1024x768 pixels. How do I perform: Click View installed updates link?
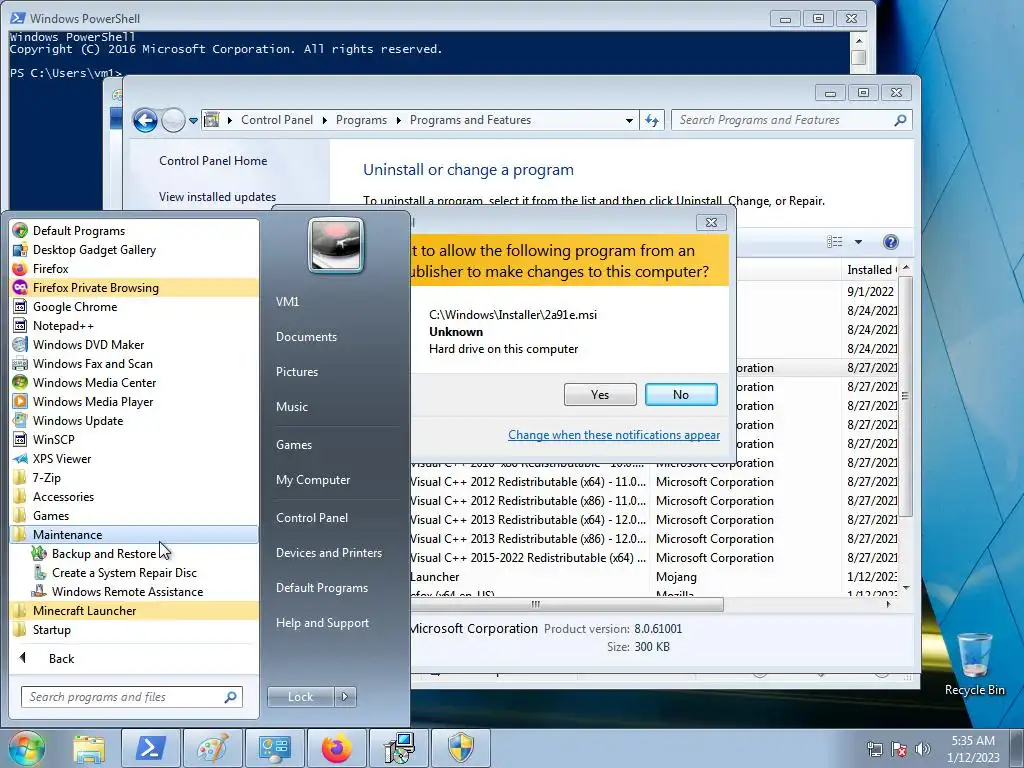coord(217,197)
